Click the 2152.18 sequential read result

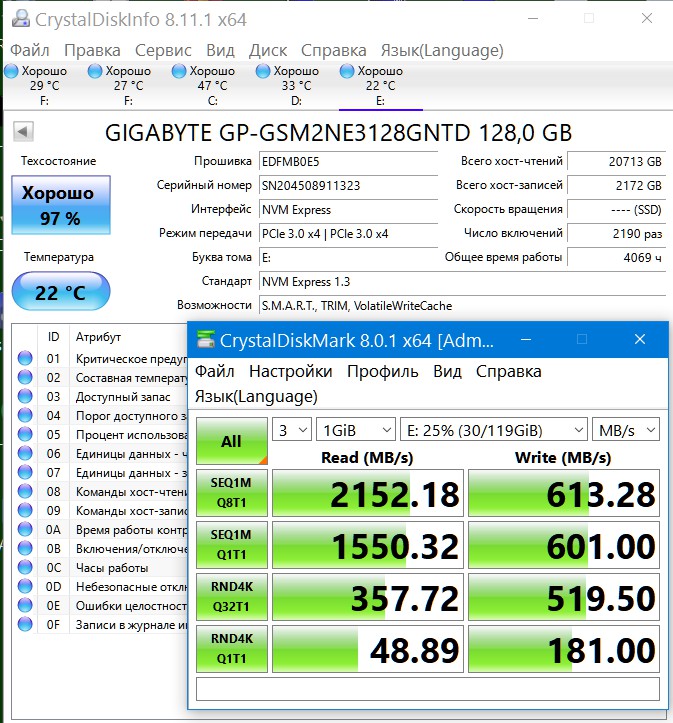(368, 493)
